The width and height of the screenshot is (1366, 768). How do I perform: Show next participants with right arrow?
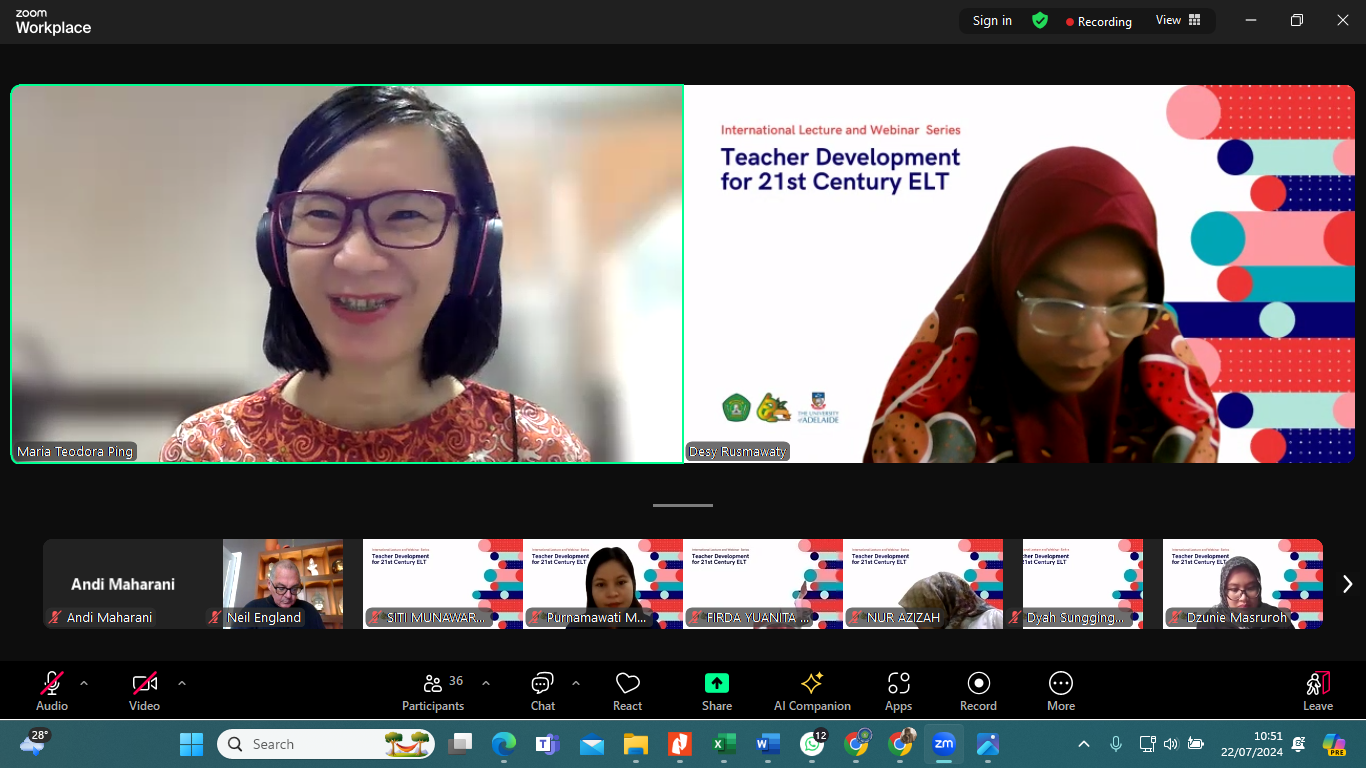click(1347, 584)
